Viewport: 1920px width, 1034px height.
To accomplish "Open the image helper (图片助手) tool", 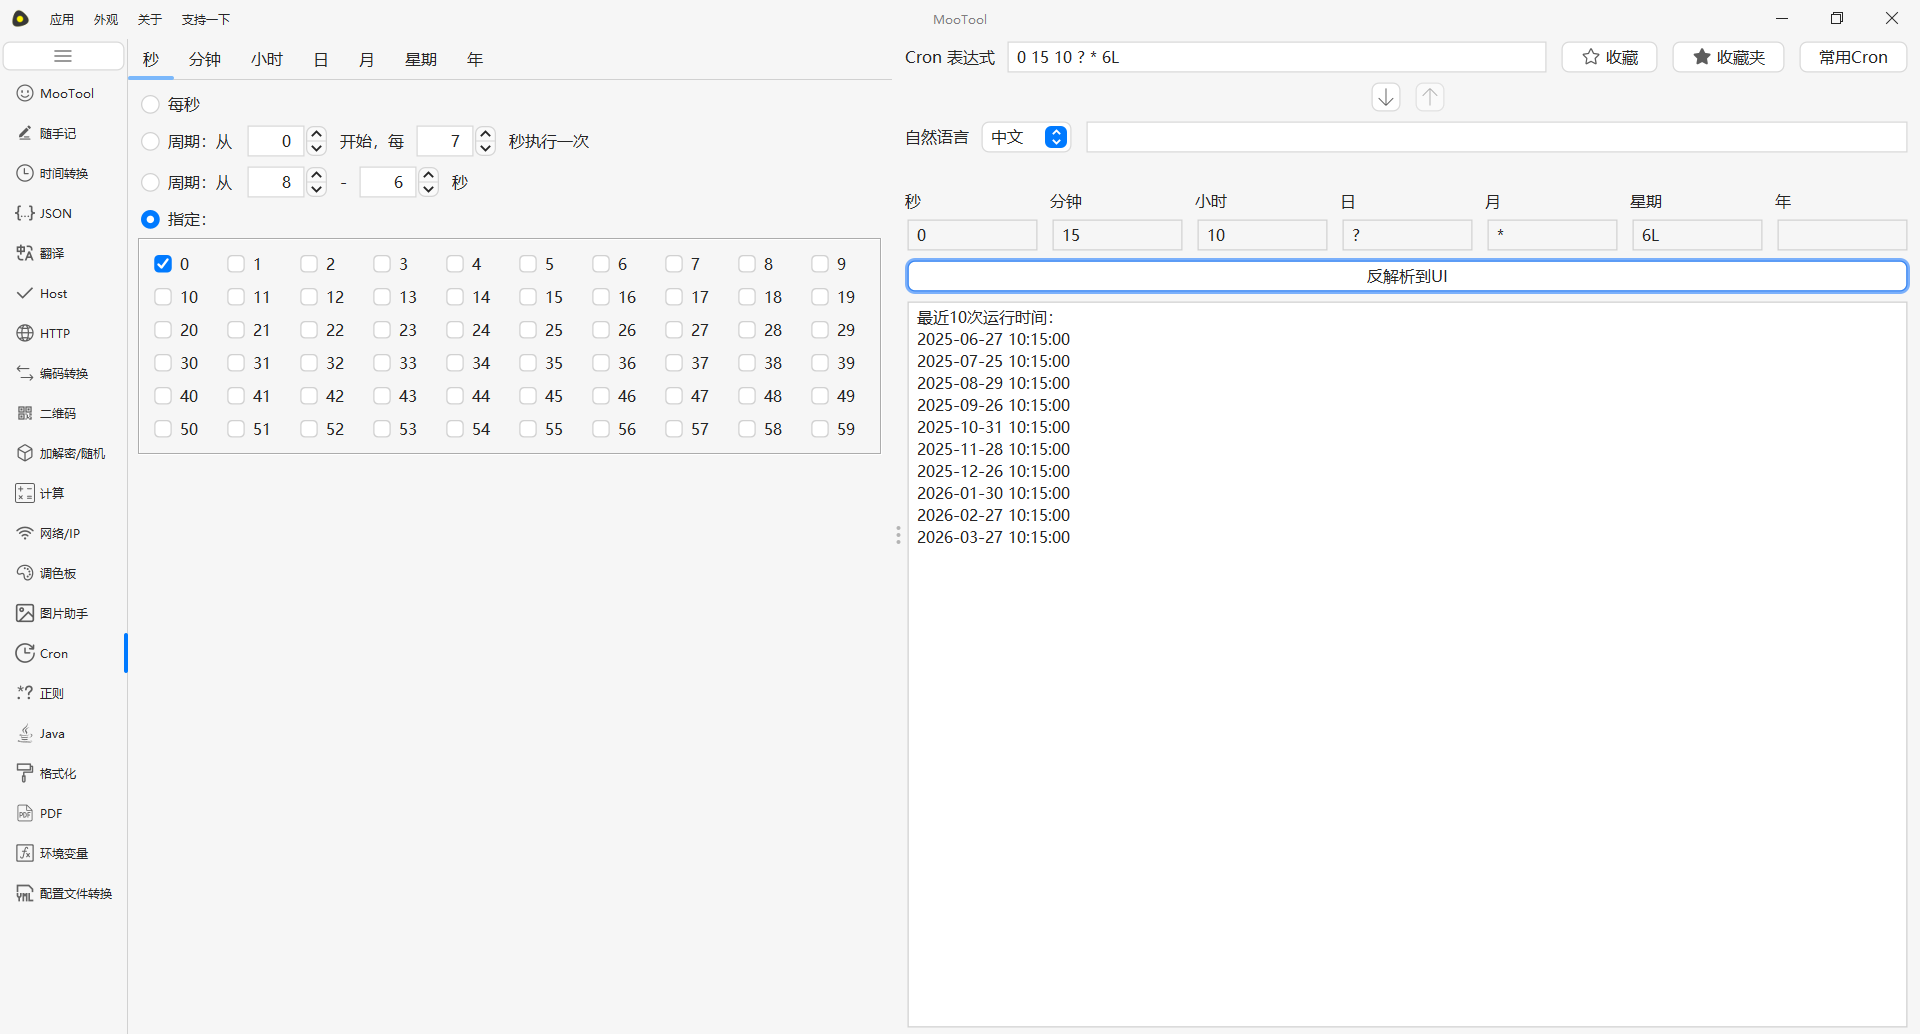I will pyautogui.click(x=63, y=613).
